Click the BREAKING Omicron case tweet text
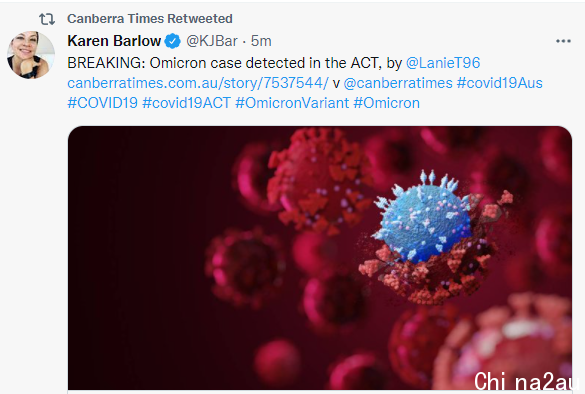This screenshot has width=585, height=394. click(234, 63)
